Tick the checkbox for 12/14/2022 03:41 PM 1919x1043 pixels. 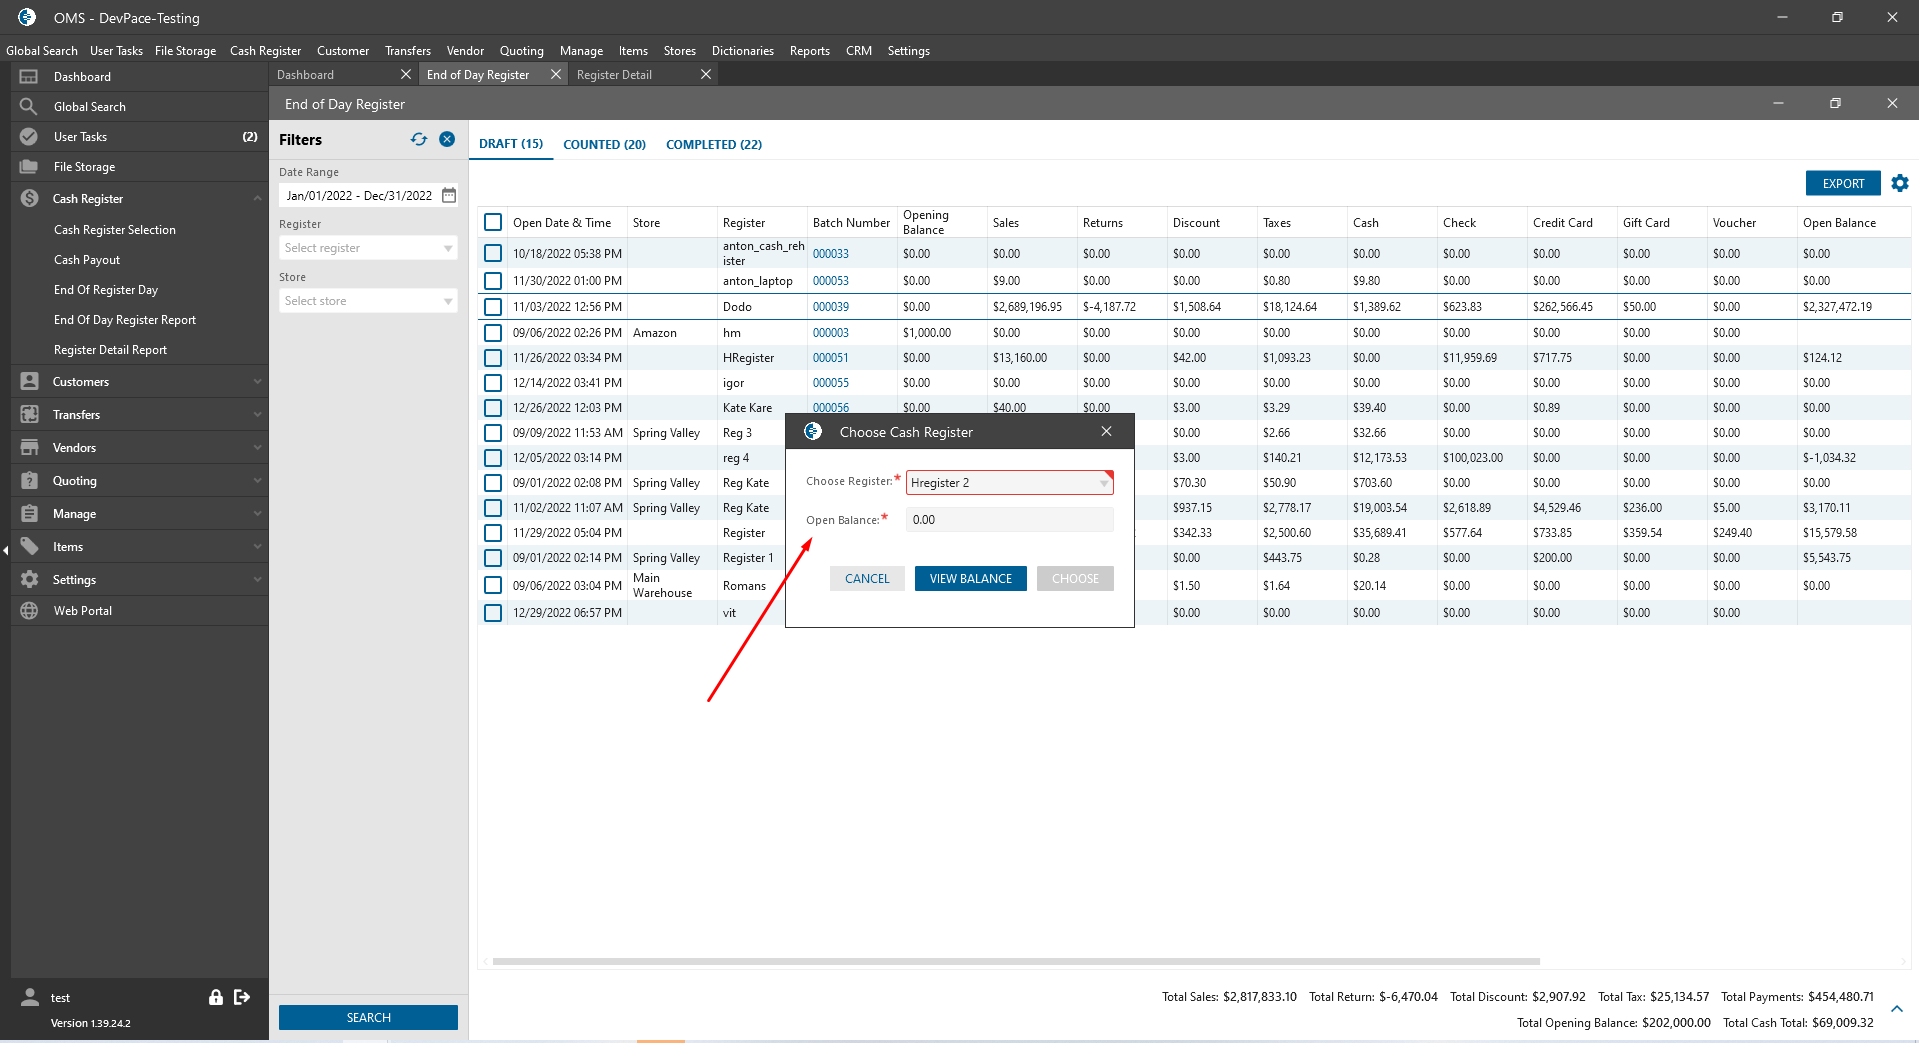tap(493, 383)
